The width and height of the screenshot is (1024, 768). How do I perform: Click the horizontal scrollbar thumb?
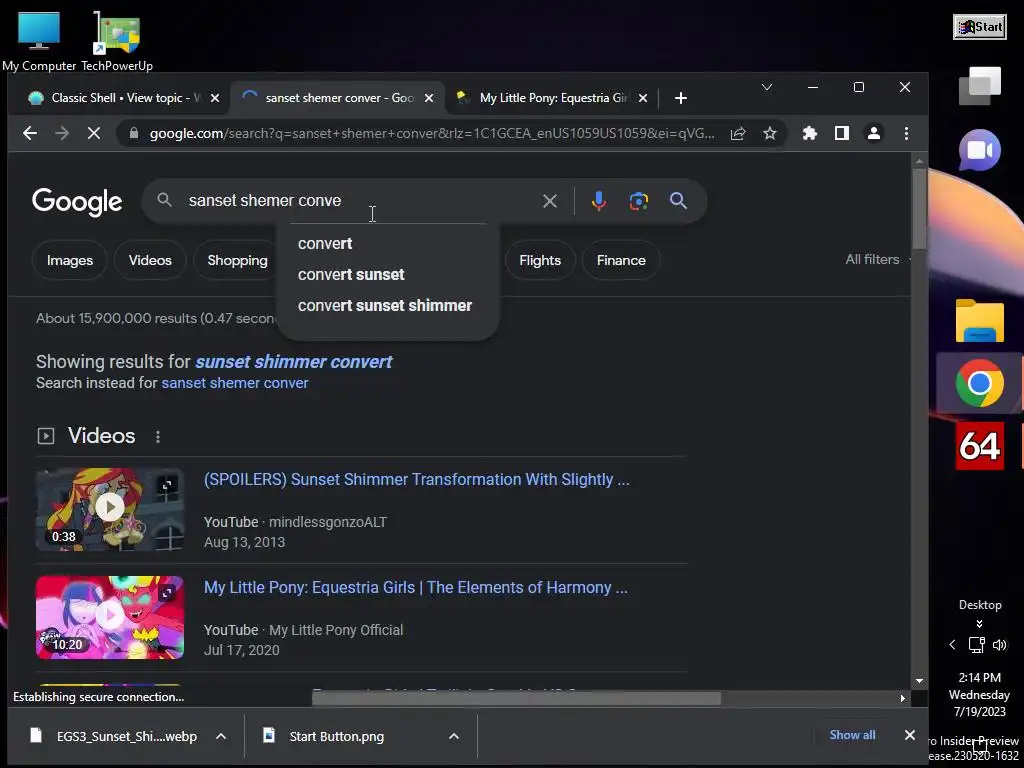pos(517,698)
